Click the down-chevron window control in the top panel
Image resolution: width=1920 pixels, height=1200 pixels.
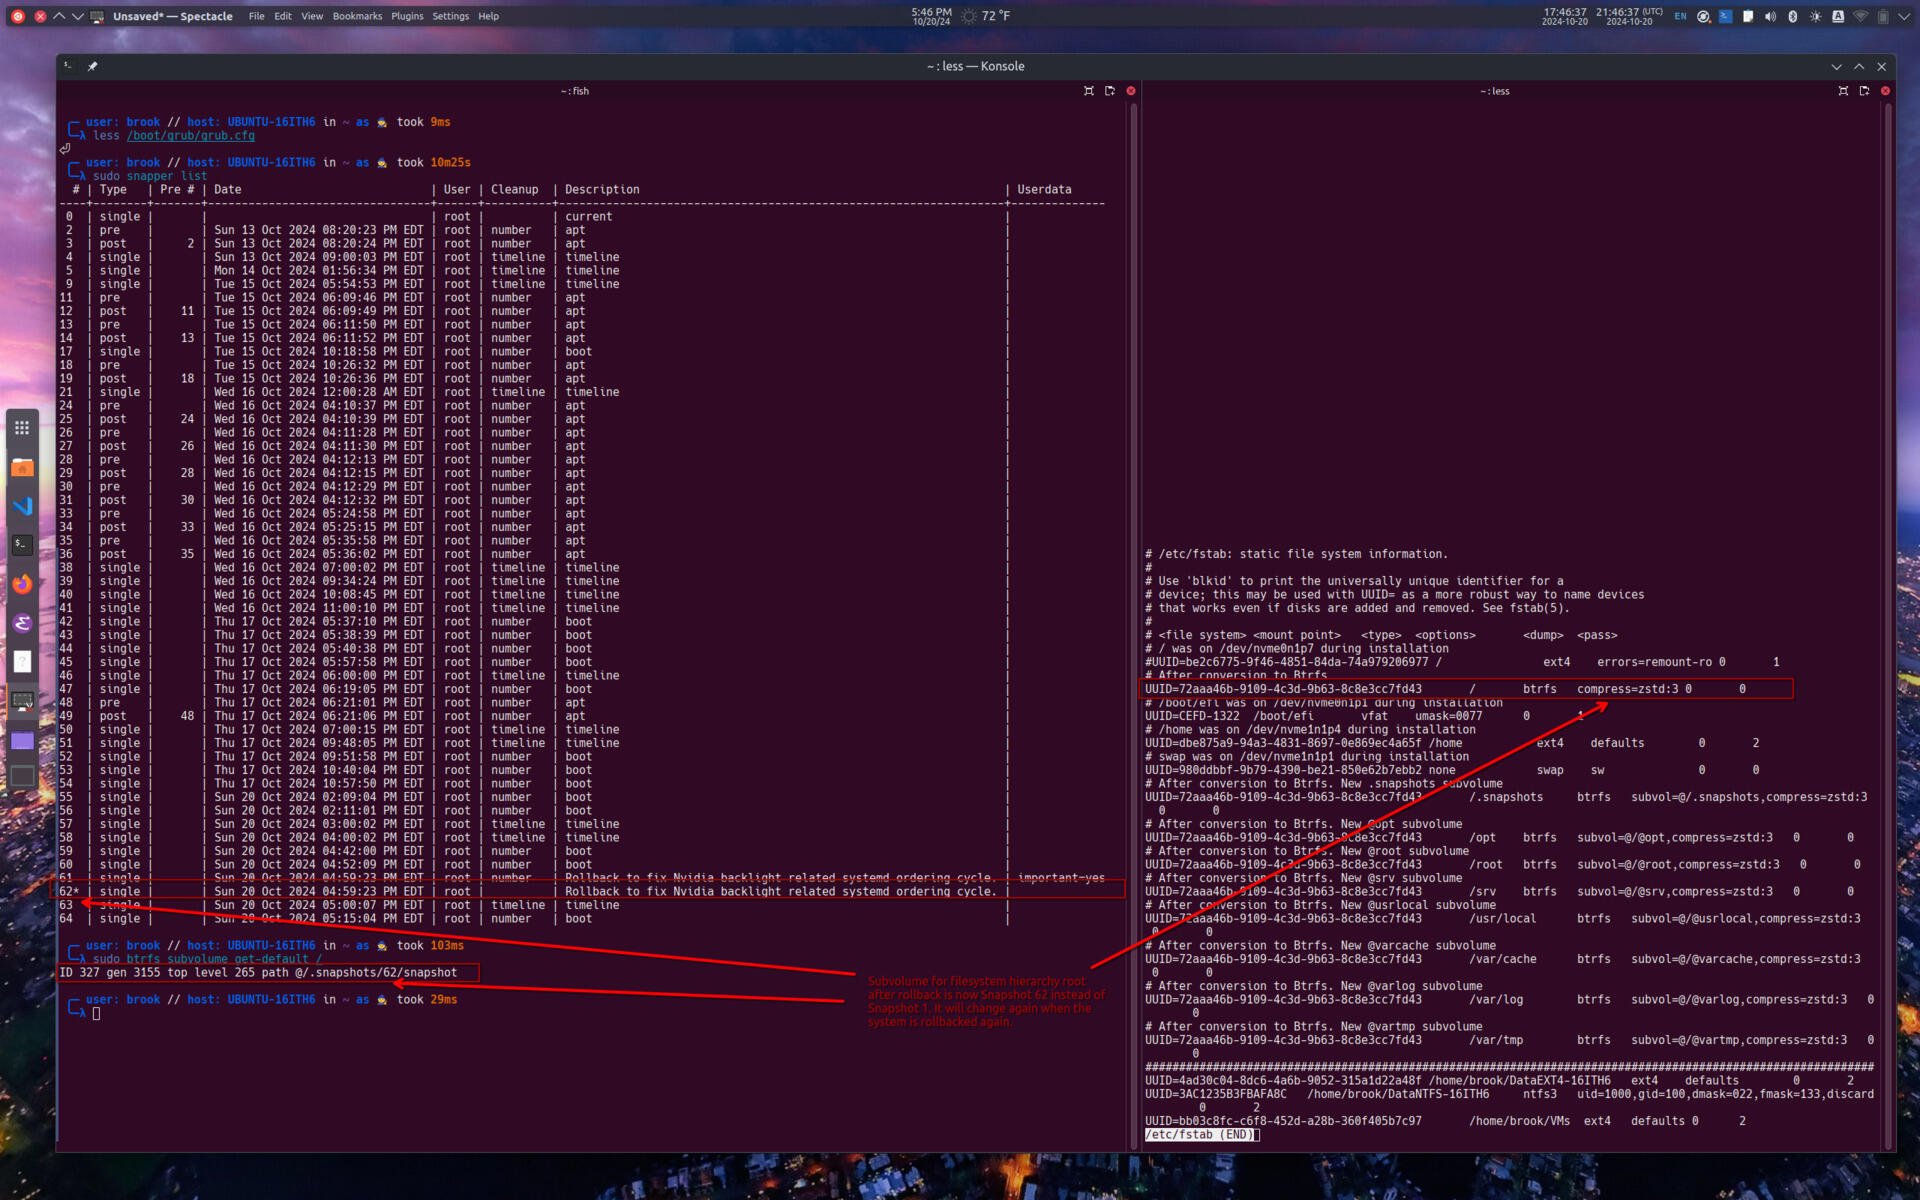pos(77,16)
